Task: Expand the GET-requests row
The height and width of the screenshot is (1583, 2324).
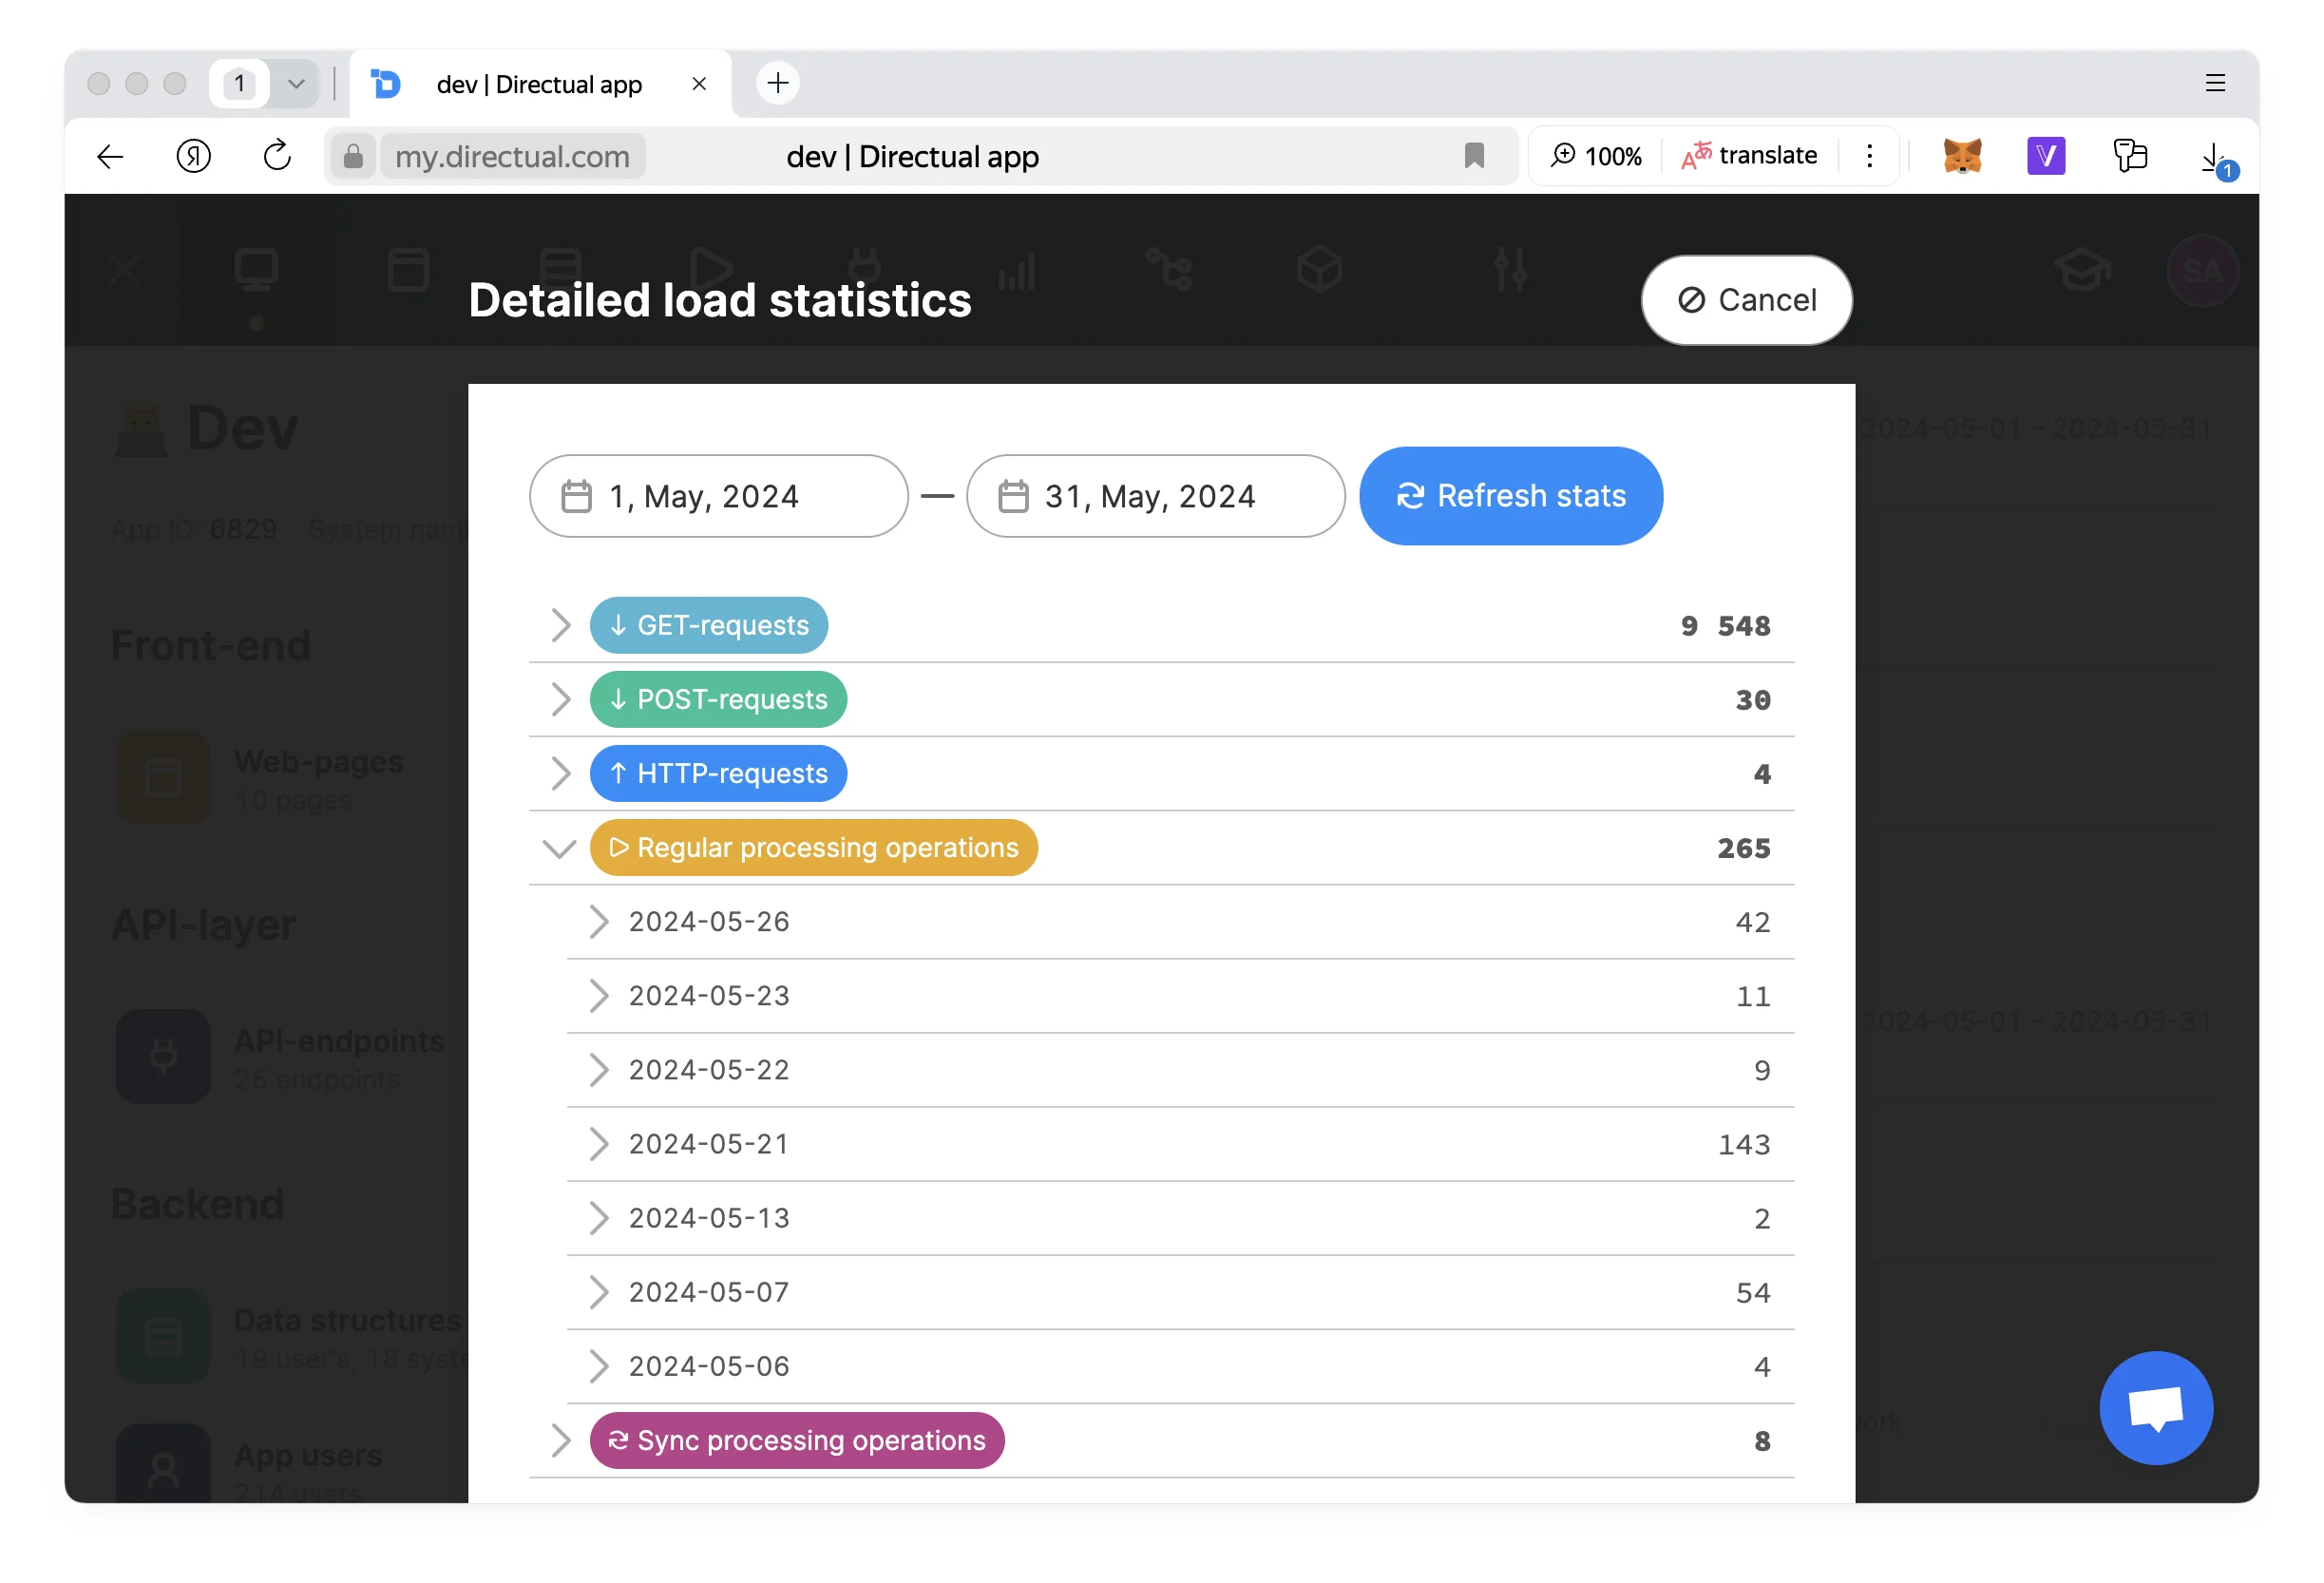Action: coord(560,625)
